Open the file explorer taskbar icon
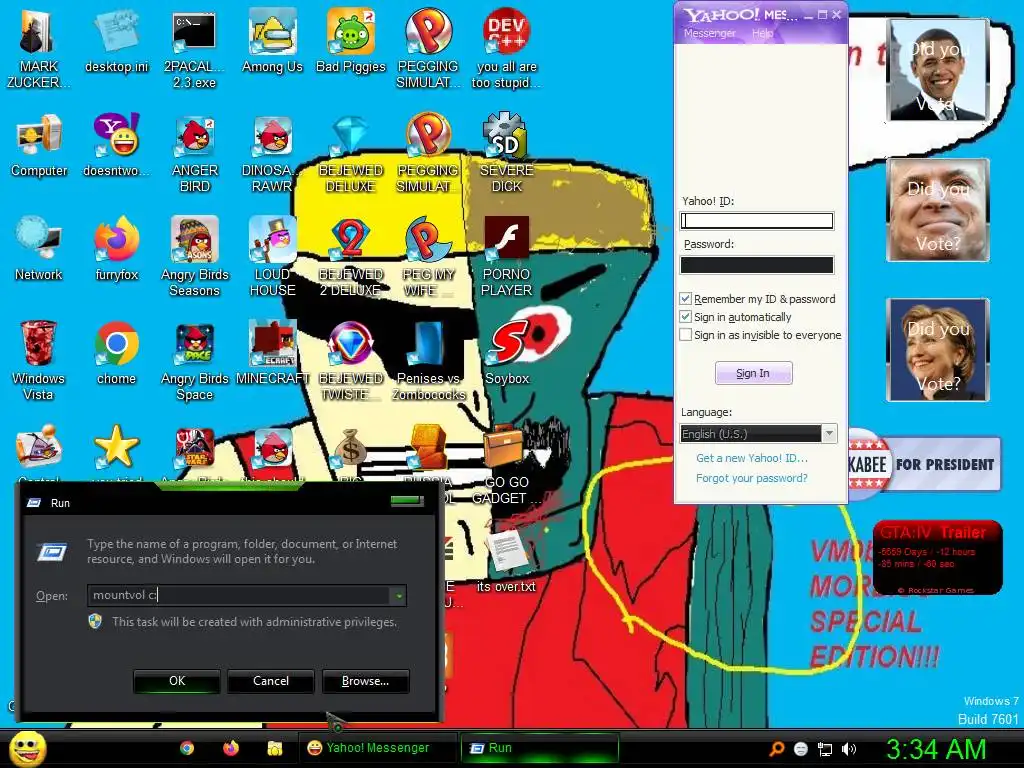 click(x=274, y=748)
